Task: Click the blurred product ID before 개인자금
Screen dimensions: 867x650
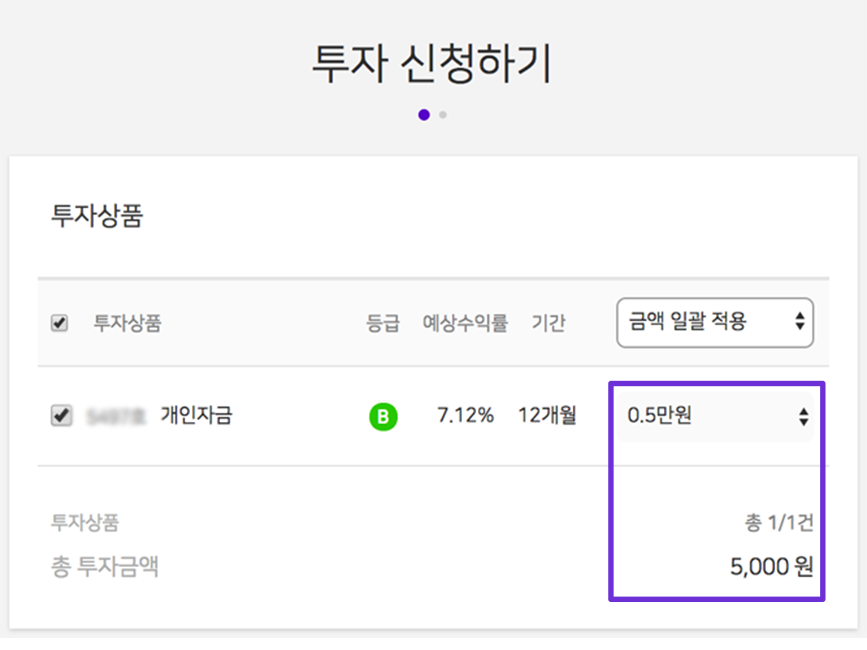Action: tap(116, 415)
